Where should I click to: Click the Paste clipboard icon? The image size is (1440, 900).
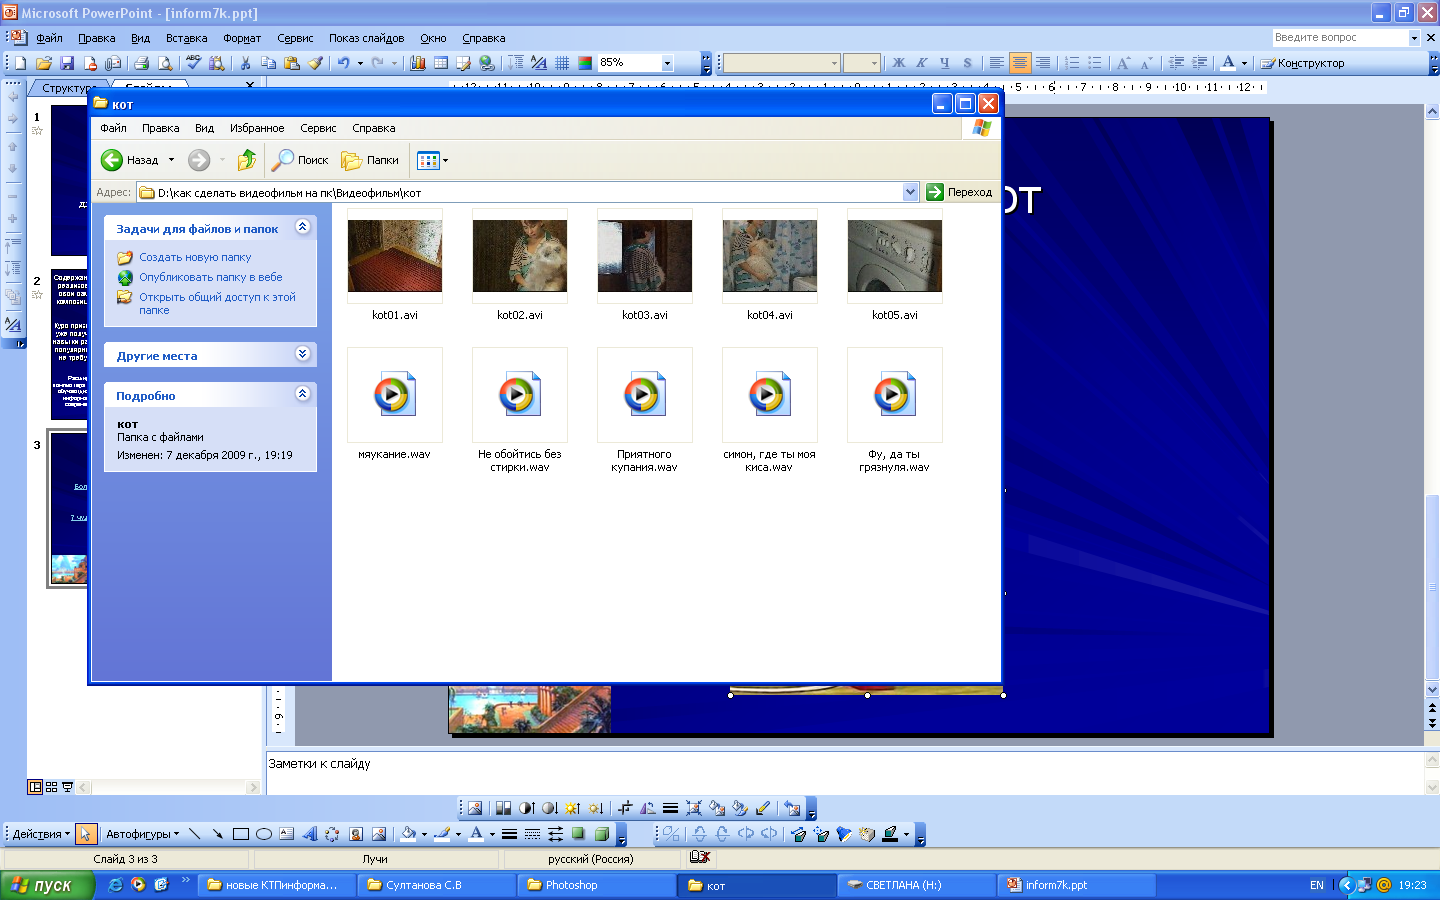pos(292,63)
